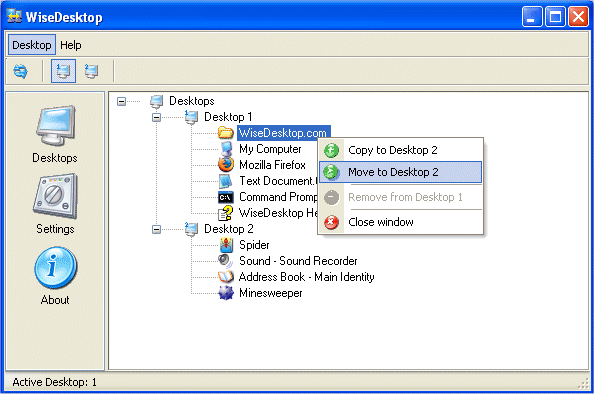The image size is (594, 394).
Task: Click the refresh icon in the toolbar
Action: point(20,71)
